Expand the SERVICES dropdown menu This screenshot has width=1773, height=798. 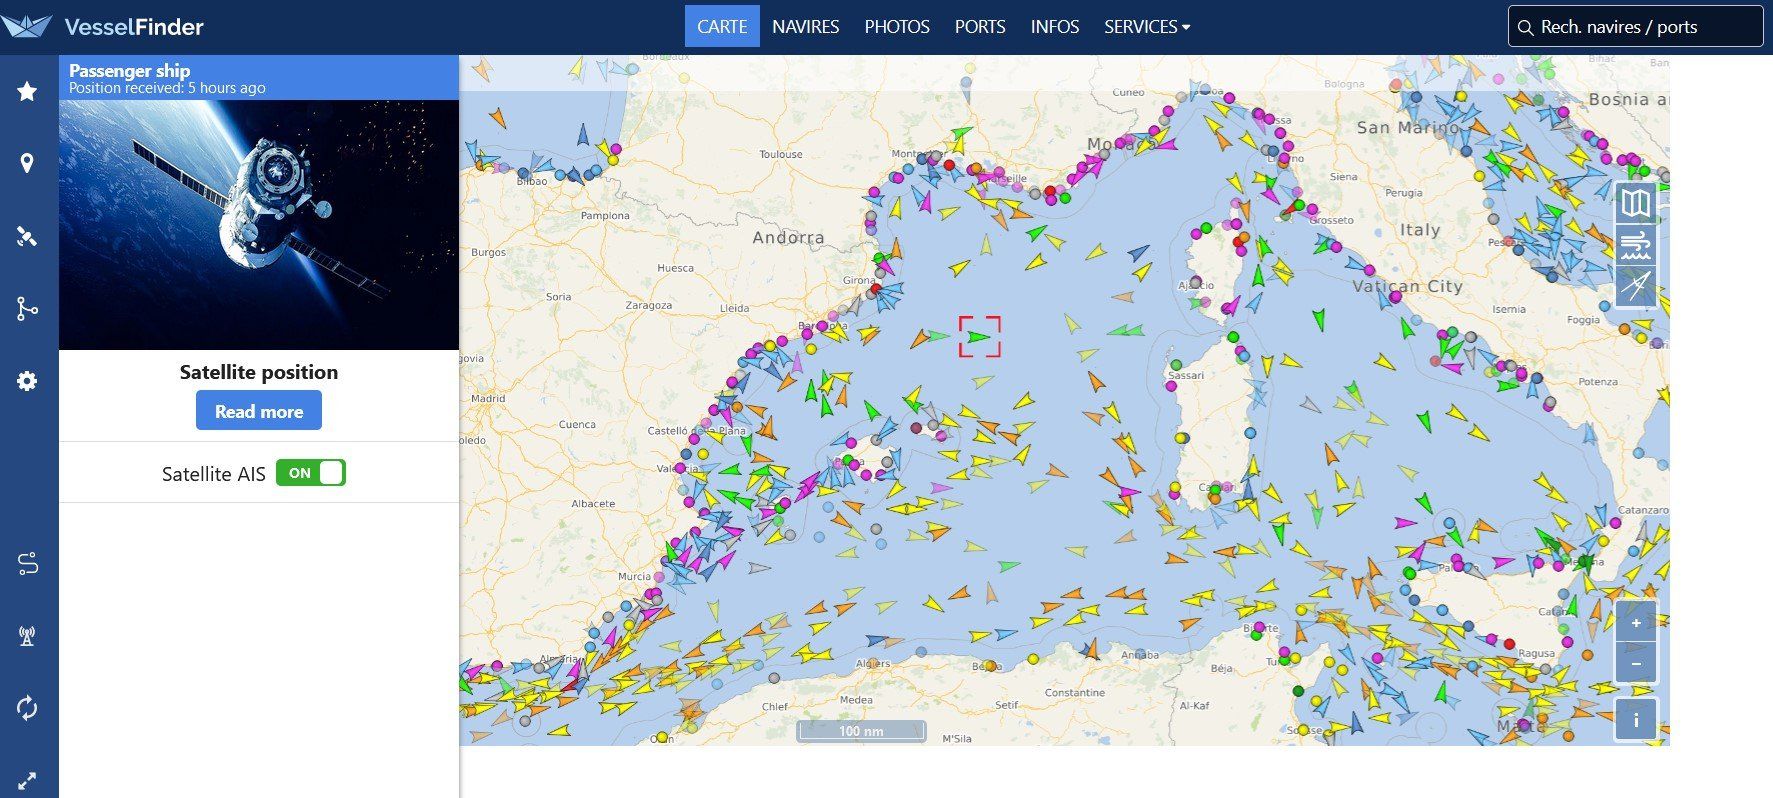pyautogui.click(x=1147, y=27)
